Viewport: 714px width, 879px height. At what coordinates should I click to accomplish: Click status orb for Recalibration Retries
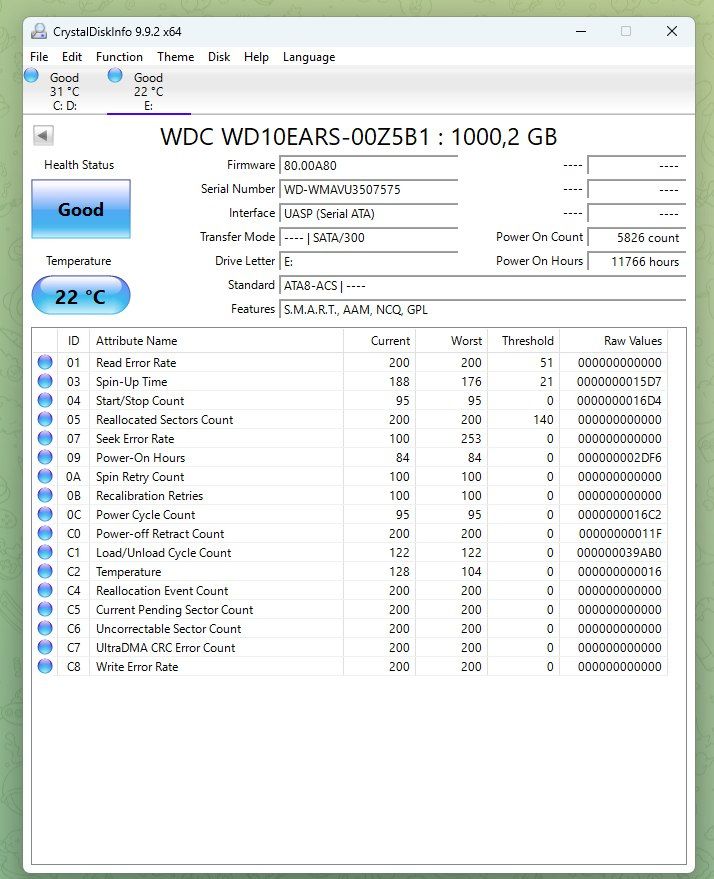point(45,496)
